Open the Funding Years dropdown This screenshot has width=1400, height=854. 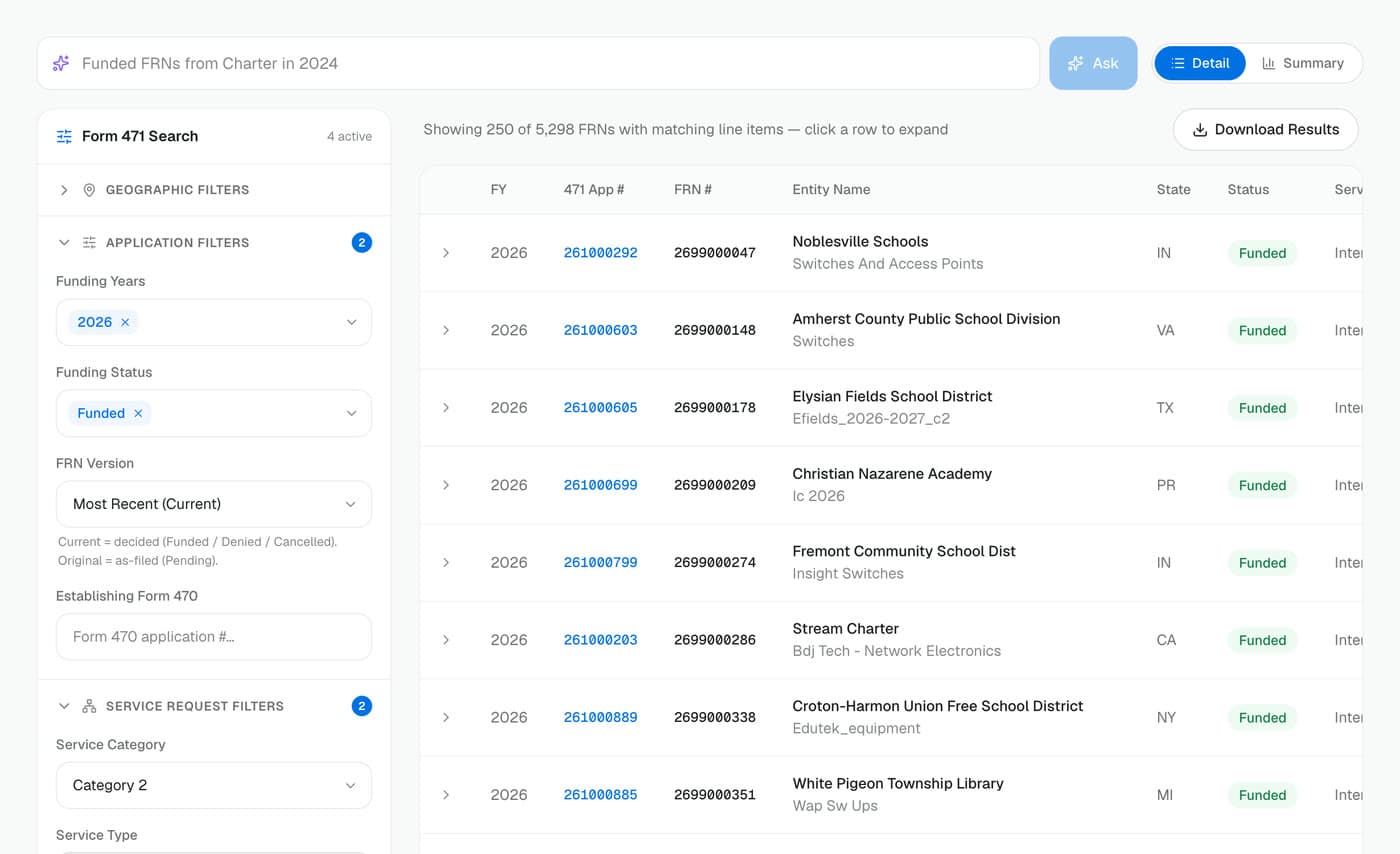click(x=214, y=322)
